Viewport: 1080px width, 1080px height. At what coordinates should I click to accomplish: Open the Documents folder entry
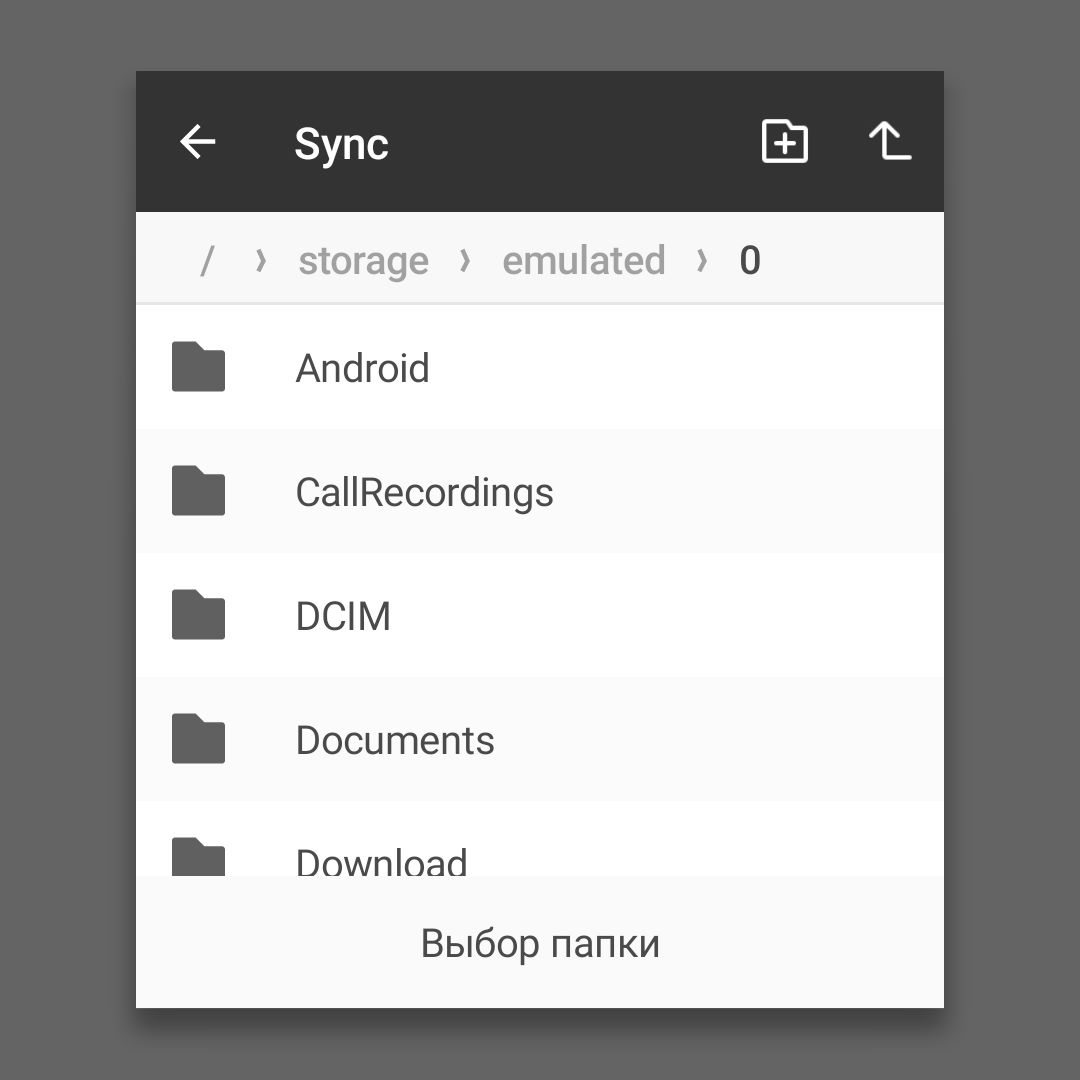pyautogui.click(x=540, y=738)
